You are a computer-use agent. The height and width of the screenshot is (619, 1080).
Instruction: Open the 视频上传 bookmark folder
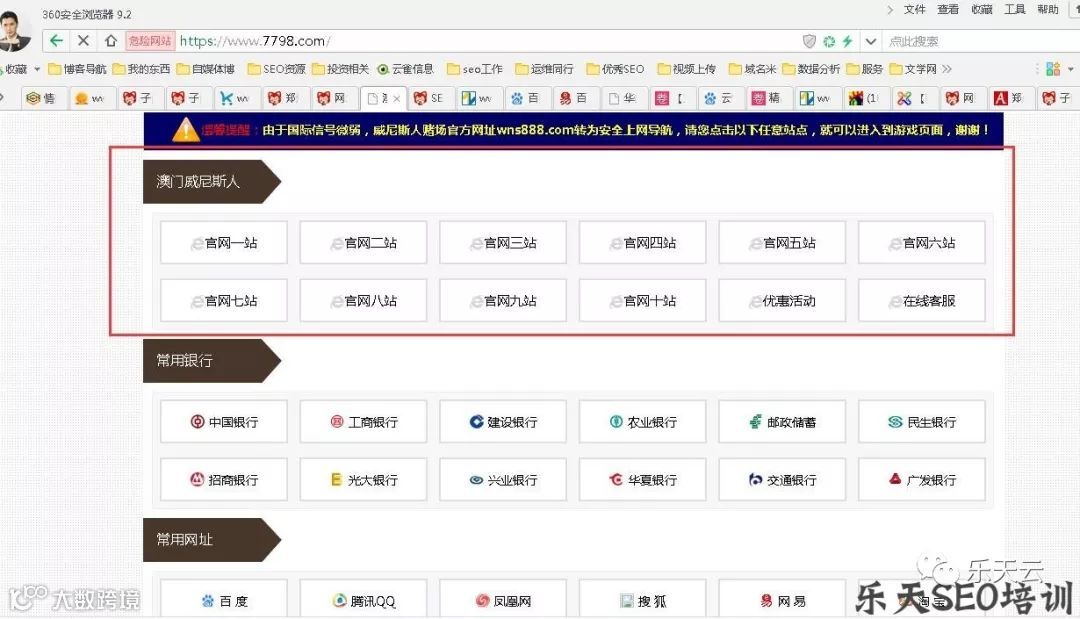pyautogui.click(x=686, y=69)
